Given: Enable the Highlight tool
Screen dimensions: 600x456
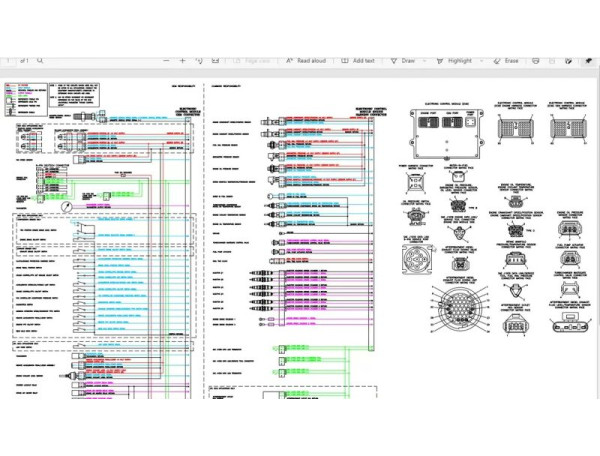Looking at the screenshot, I should click(x=454, y=60).
